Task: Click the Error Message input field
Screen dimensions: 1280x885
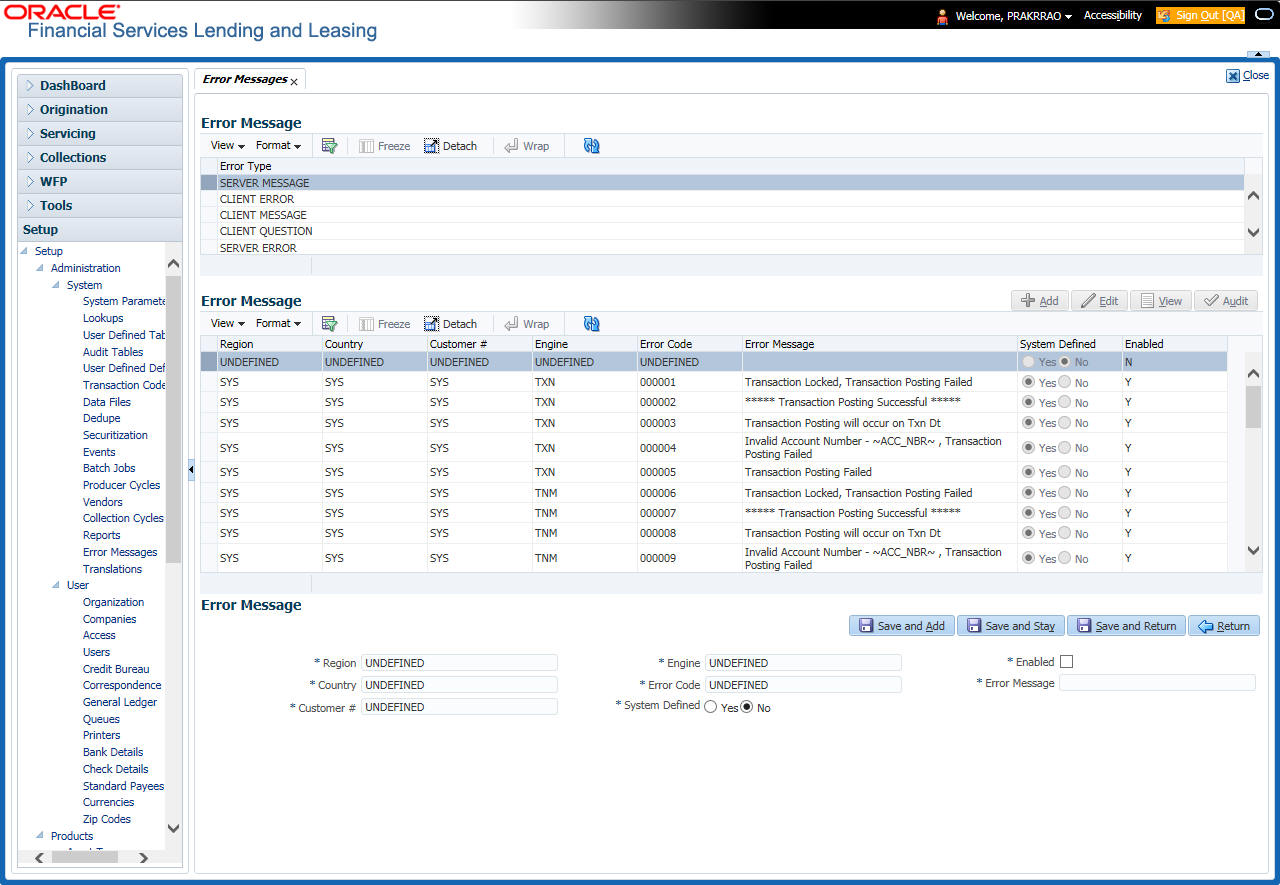Action: 1156,683
